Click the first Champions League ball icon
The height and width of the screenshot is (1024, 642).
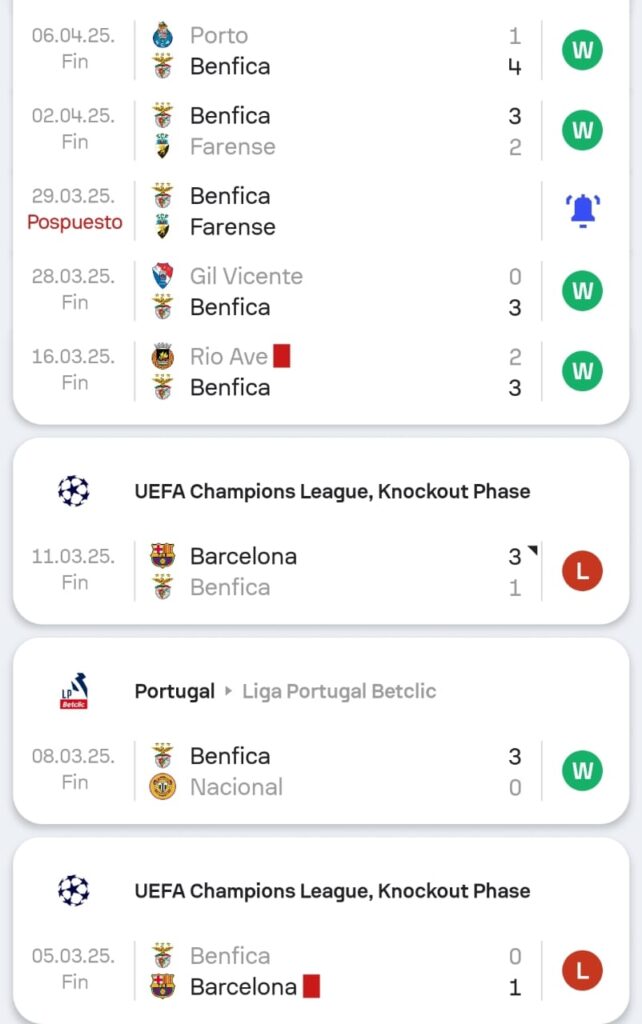pyautogui.click(x=73, y=491)
